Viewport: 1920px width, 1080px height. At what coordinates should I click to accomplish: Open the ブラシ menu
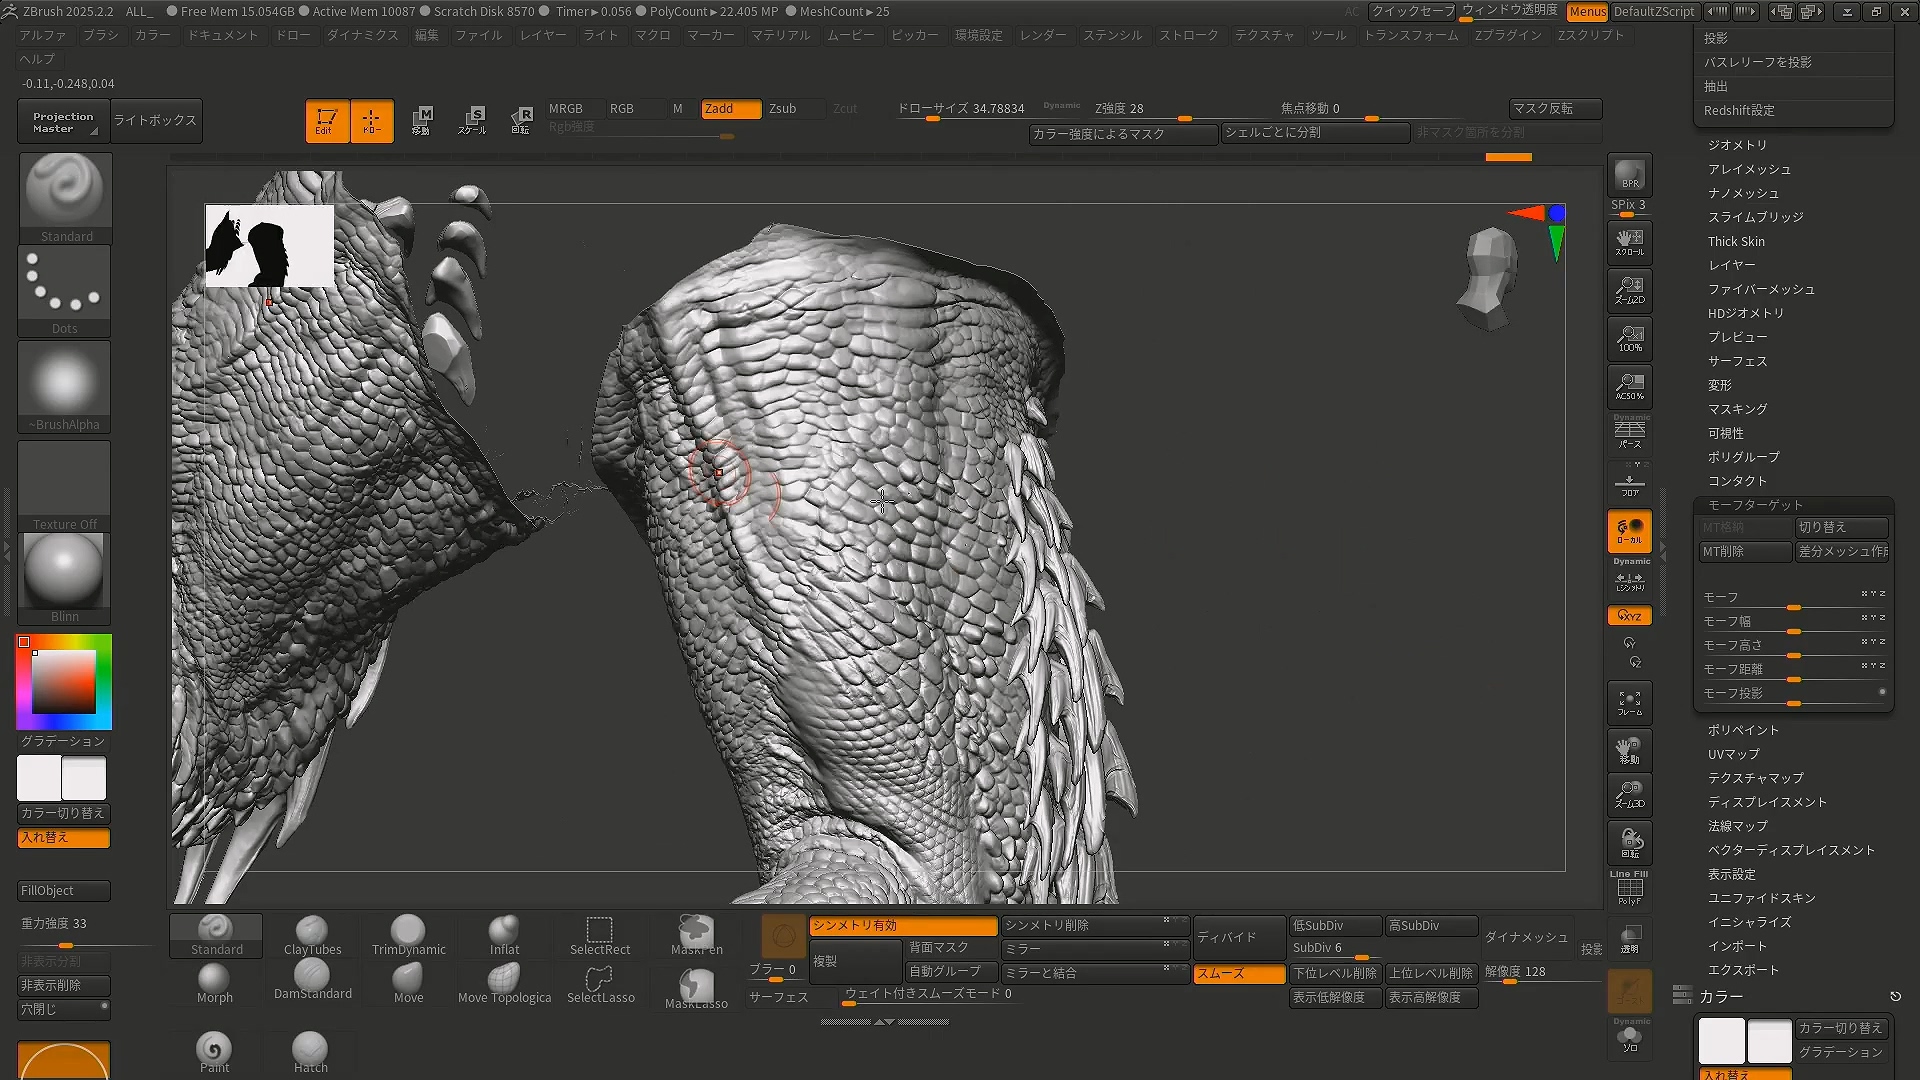[100, 35]
